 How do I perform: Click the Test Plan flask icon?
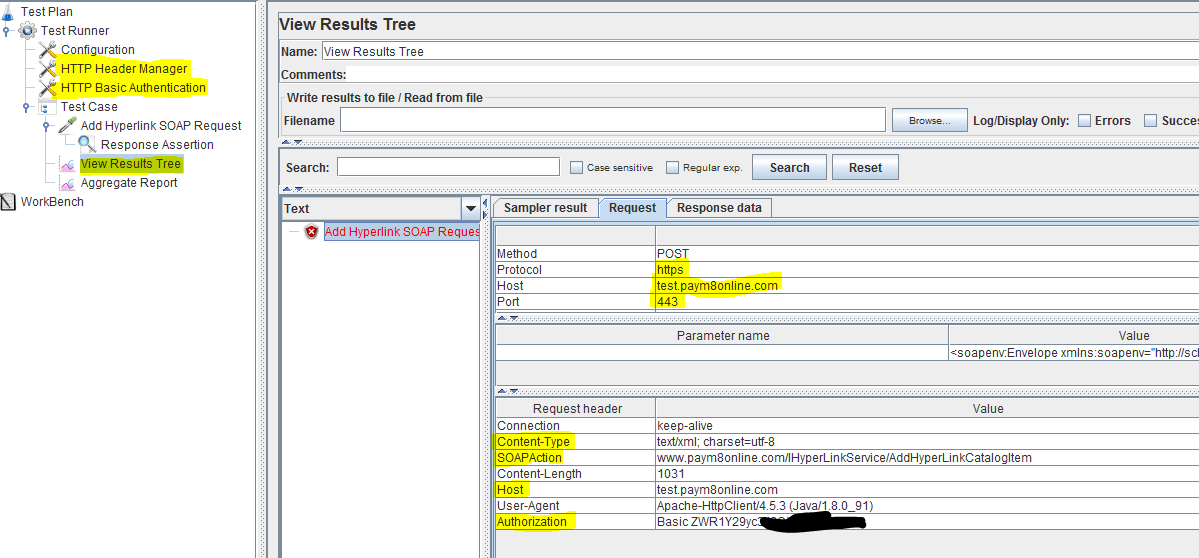pos(8,11)
